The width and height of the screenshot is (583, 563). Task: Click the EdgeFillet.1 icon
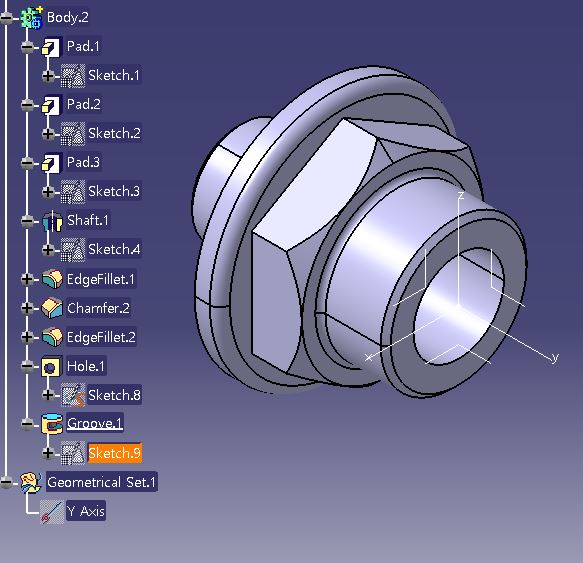pos(52,279)
